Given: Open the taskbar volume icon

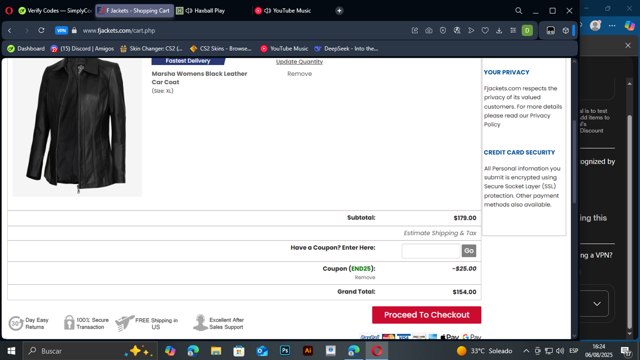Looking at the screenshot, I should coord(560,351).
